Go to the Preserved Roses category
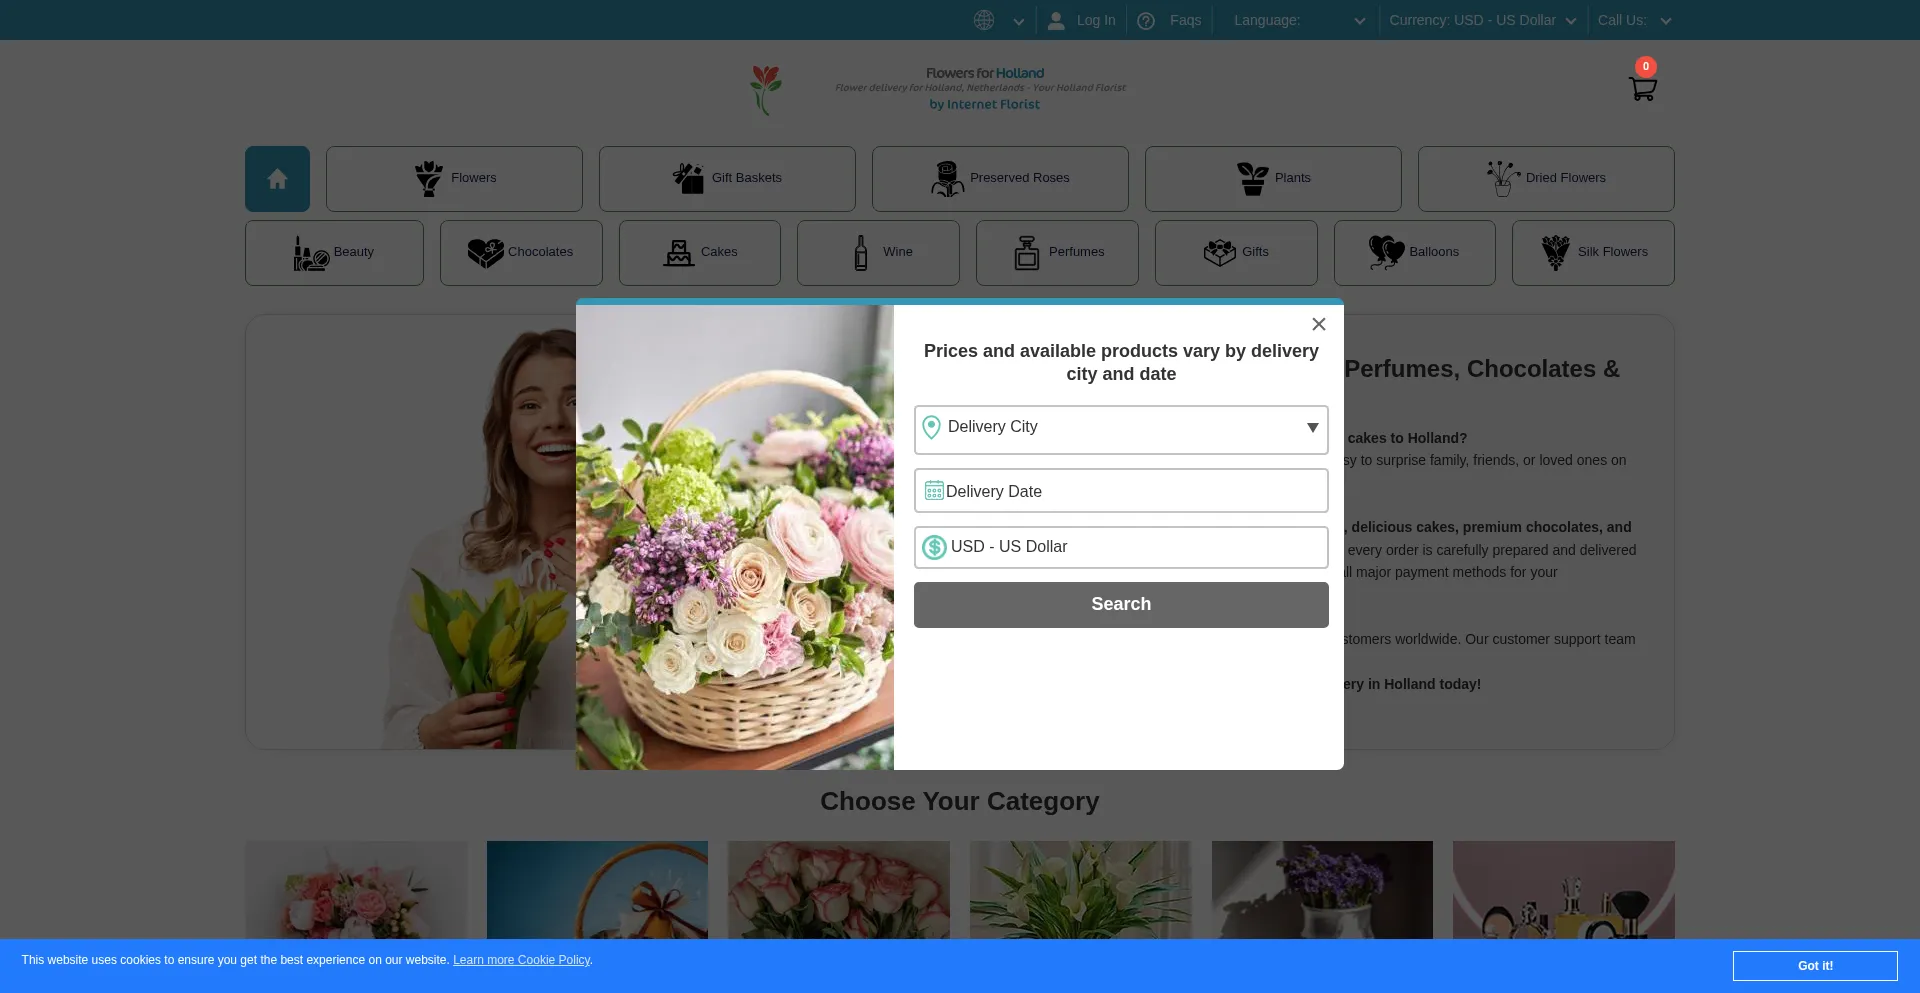 click(x=1000, y=179)
